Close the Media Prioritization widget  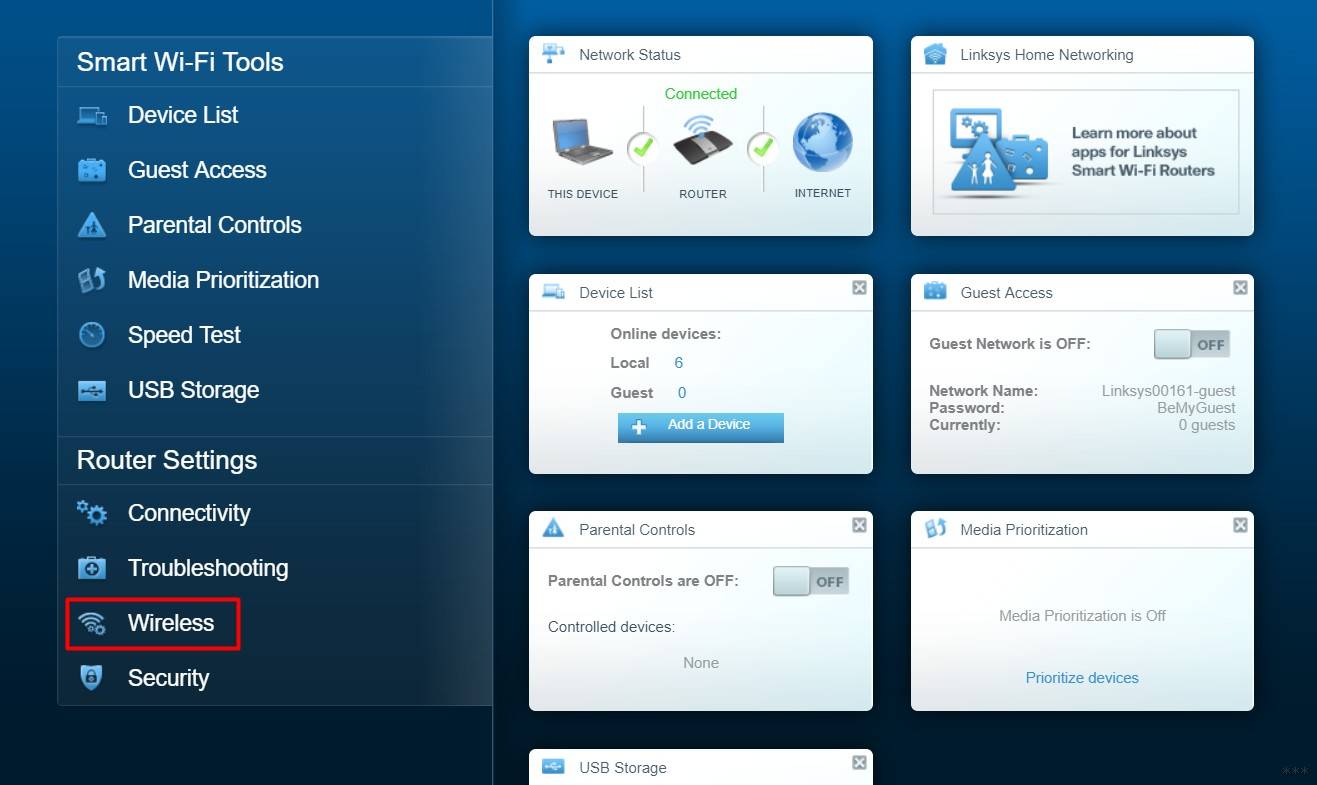click(x=1240, y=525)
